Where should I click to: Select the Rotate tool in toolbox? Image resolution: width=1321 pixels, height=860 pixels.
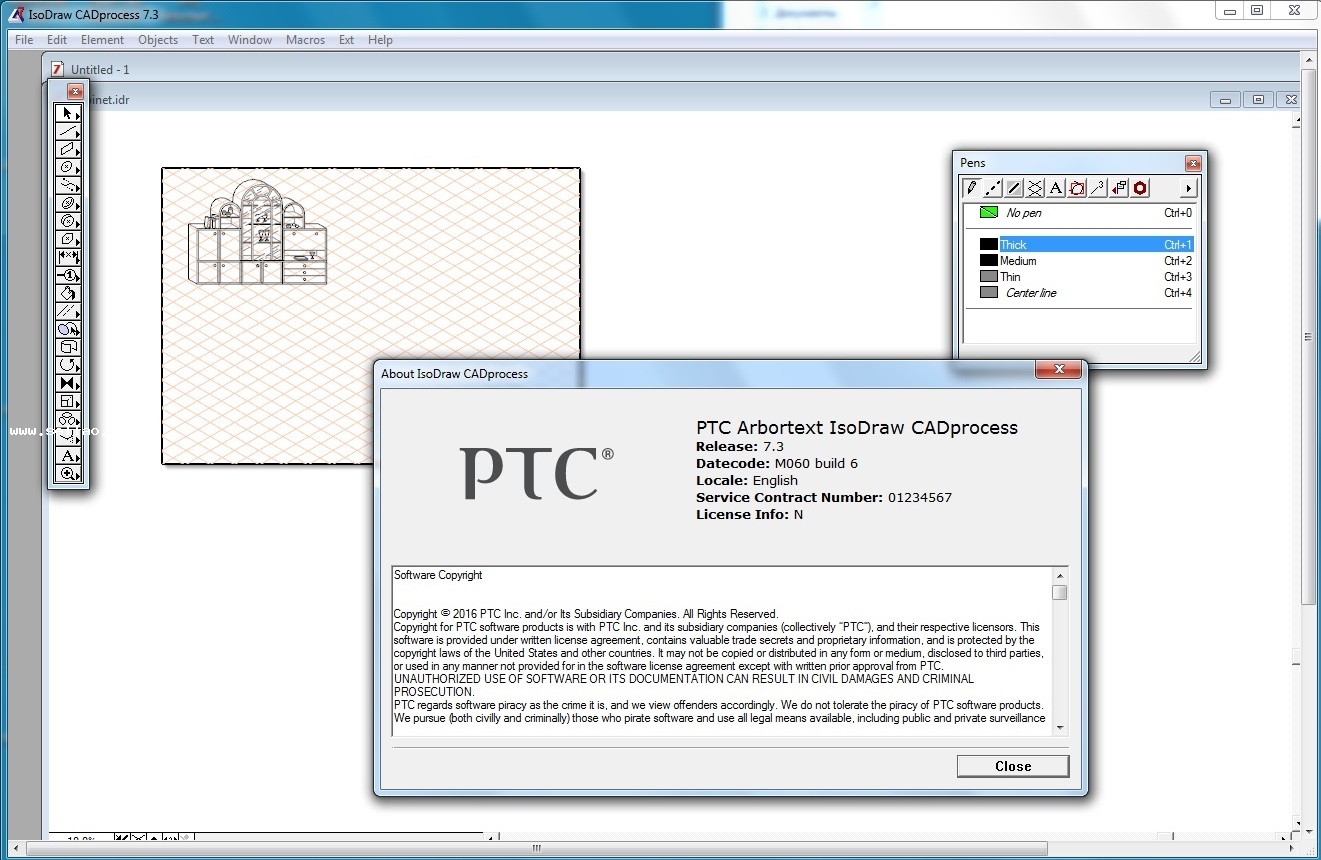click(x=68, y=365)
